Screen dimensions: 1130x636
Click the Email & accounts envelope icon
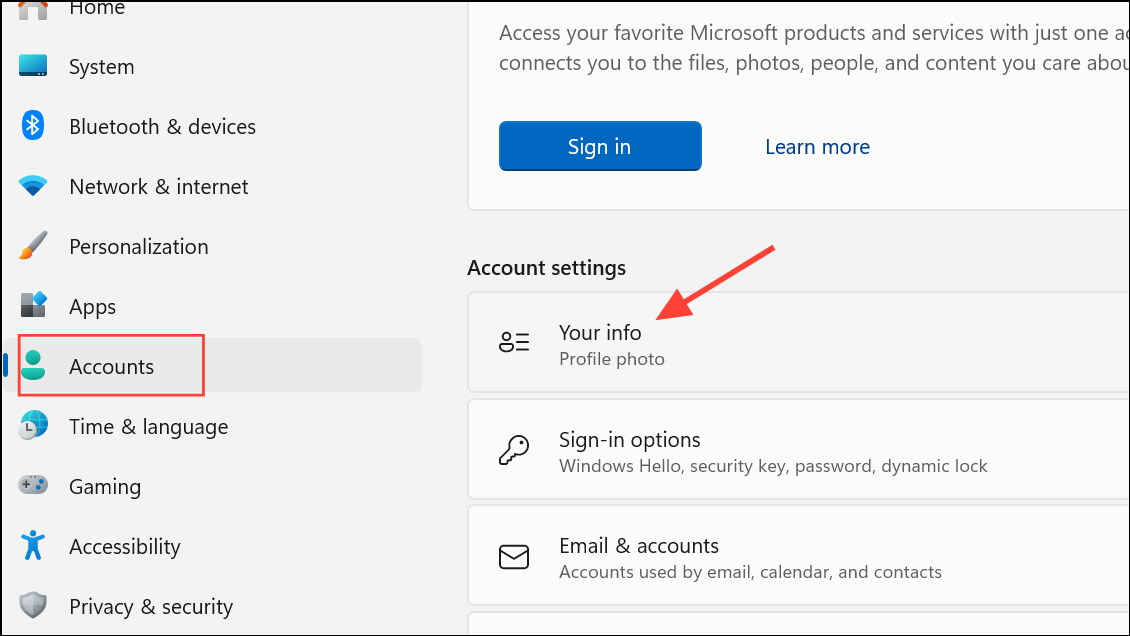click(513, 557)
